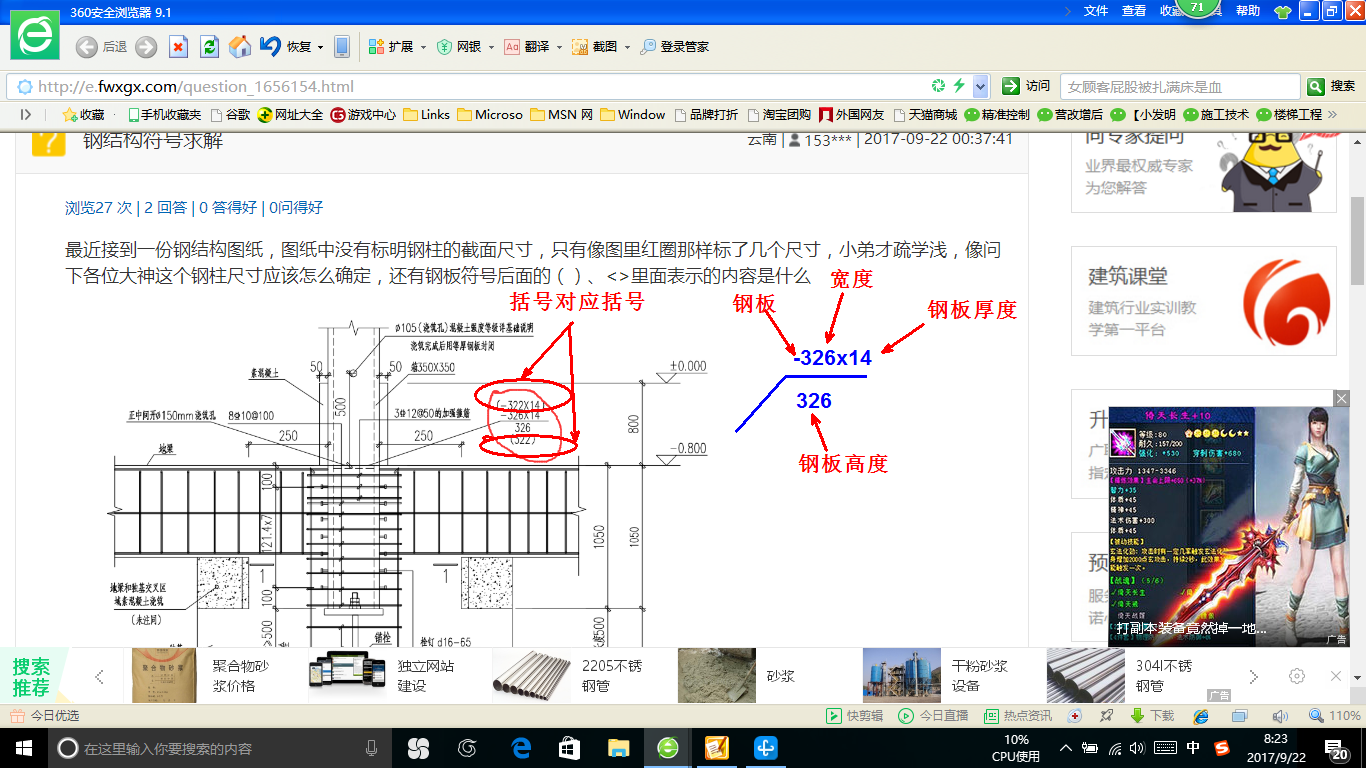Close the search recommendation bar
This screenshot has width=1366, height=768.
pos(1336,676)
